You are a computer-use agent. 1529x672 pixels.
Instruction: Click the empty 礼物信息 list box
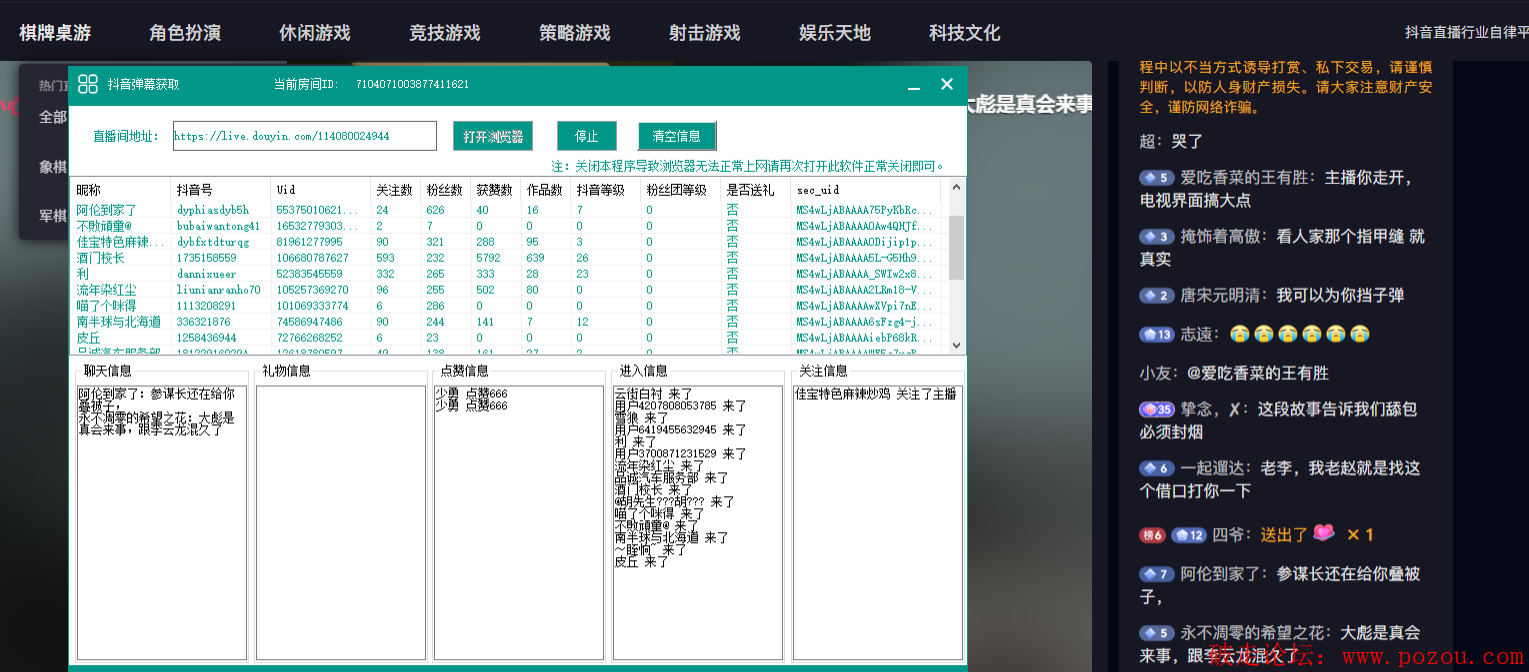coord(341,523)
